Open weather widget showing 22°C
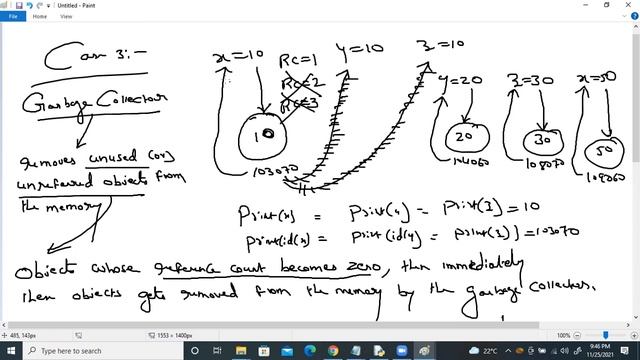 click(x=483, y=351)
